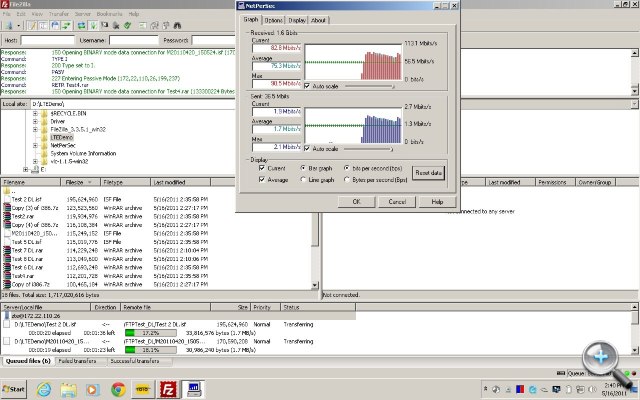Expand the NetPerSec folder tree node
The width and height of the screenshot is (640, 400).
tap(35, 145)
